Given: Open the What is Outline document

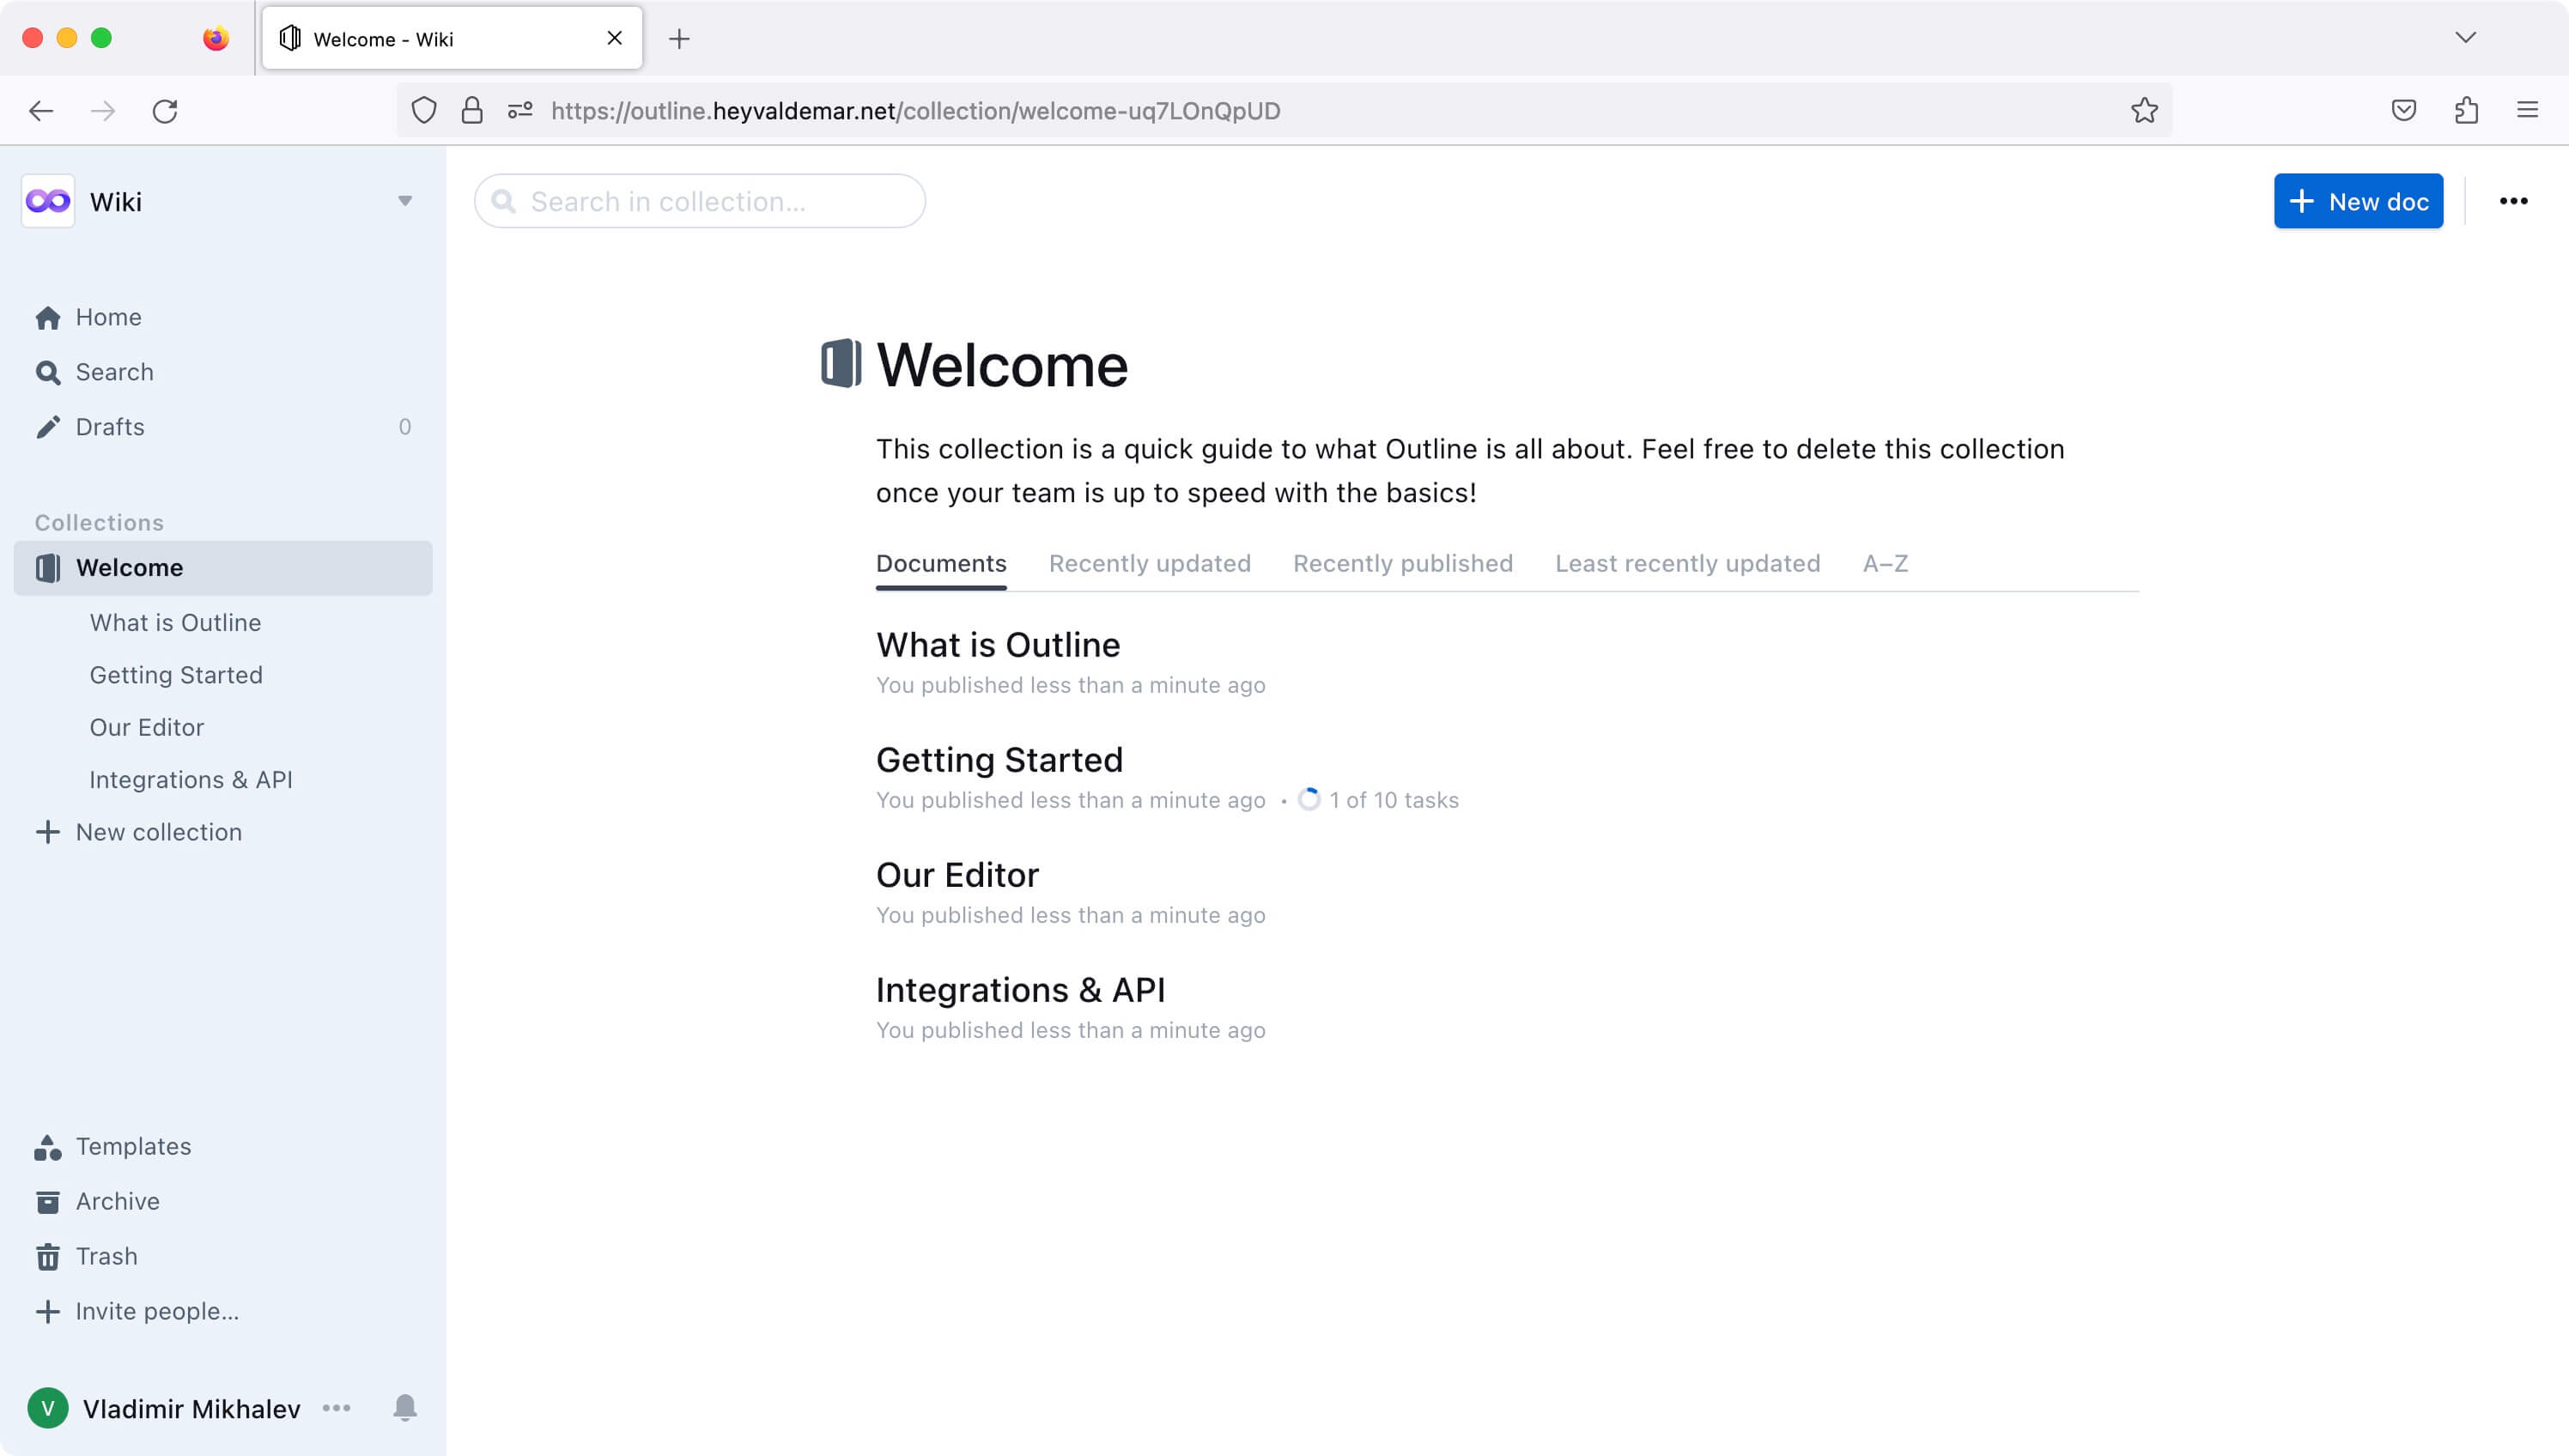Looking at the screenshot, I should (998, 645).
